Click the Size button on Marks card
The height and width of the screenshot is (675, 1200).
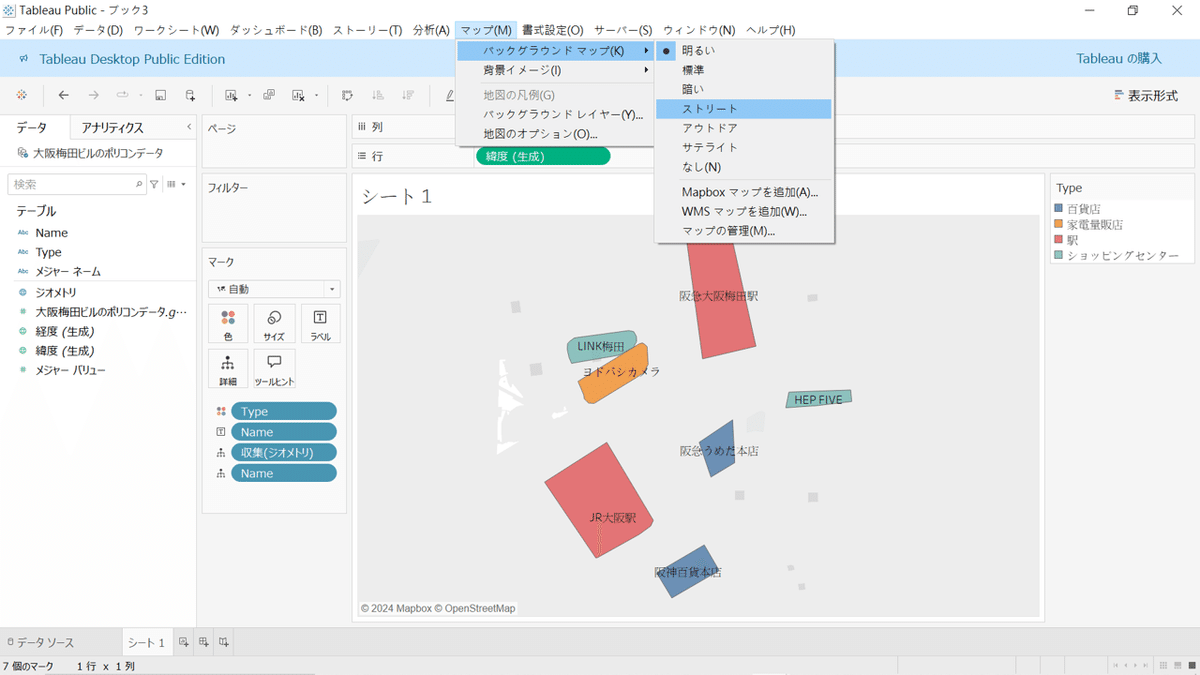click(274, 324)
